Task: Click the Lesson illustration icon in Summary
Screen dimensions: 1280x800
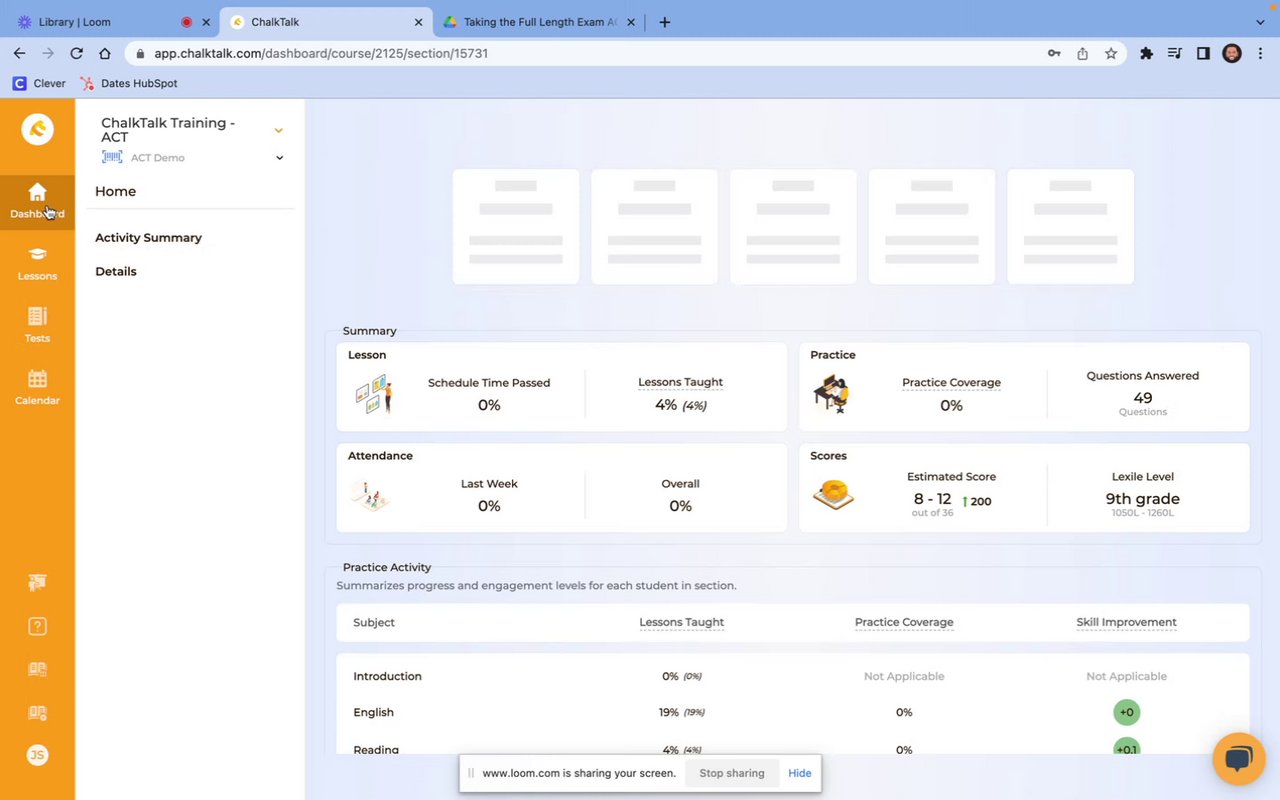Action: pyautogui.click(x=374, y=394)
